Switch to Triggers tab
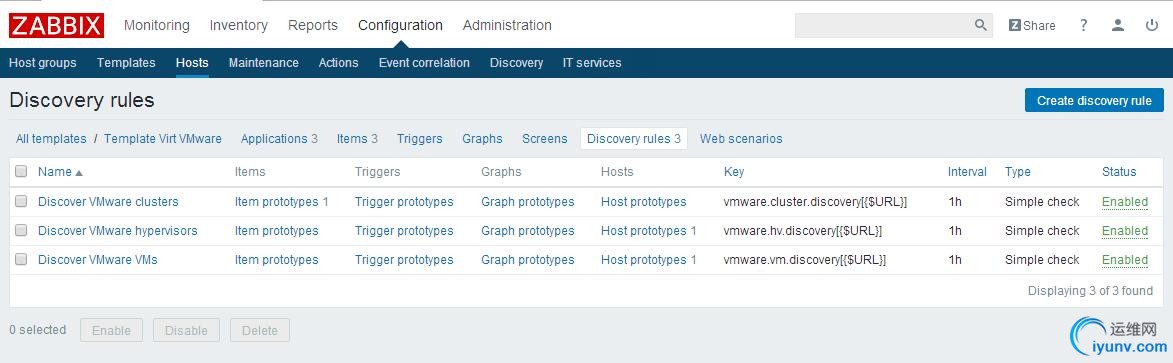1173x363 pixels. coord(420,138)
